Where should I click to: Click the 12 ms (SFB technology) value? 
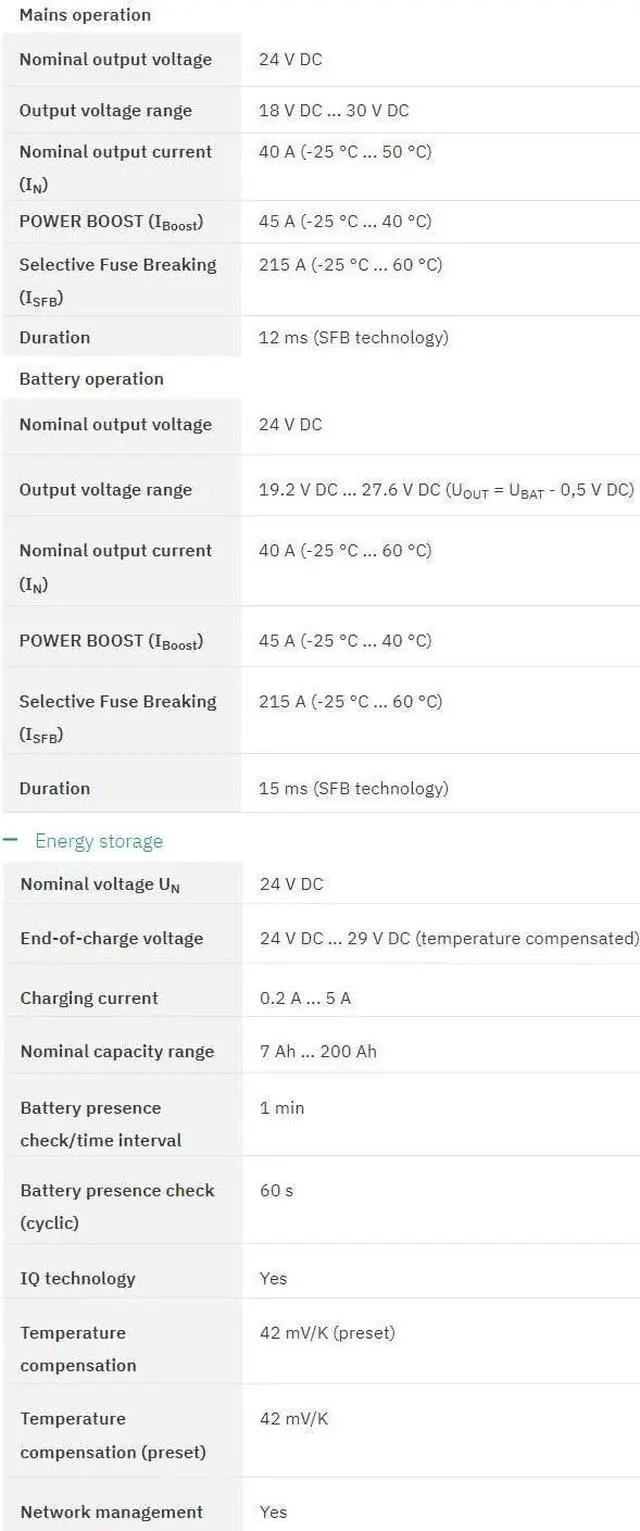click(353, 337)
